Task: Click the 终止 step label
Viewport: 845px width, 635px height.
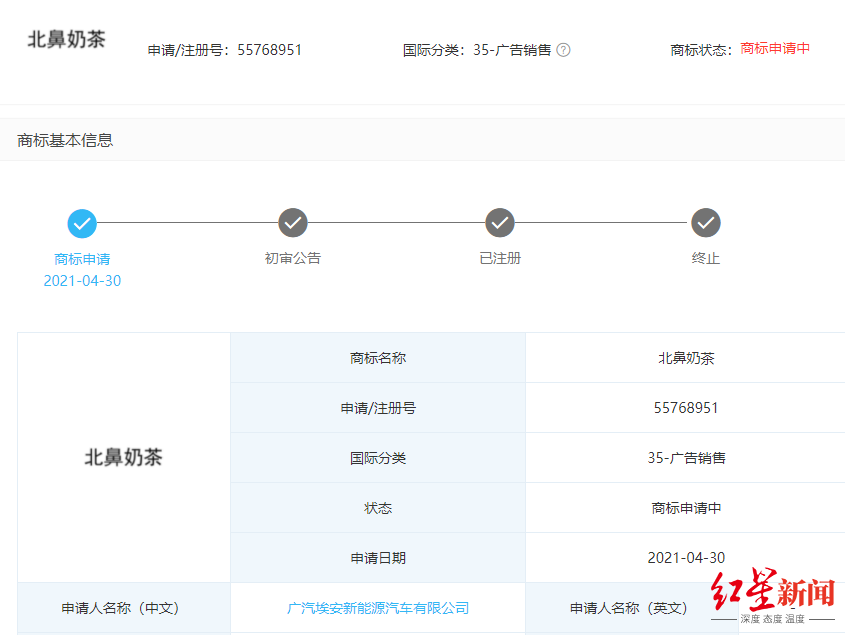Action: (706, 258)
